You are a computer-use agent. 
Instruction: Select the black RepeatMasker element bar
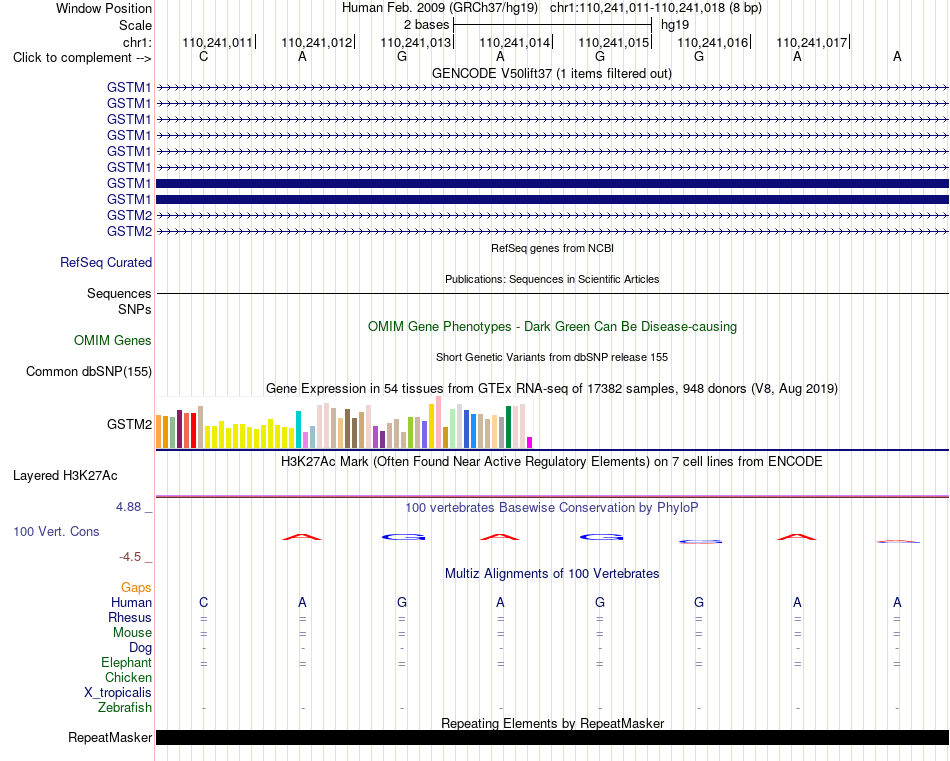(553, 737)
